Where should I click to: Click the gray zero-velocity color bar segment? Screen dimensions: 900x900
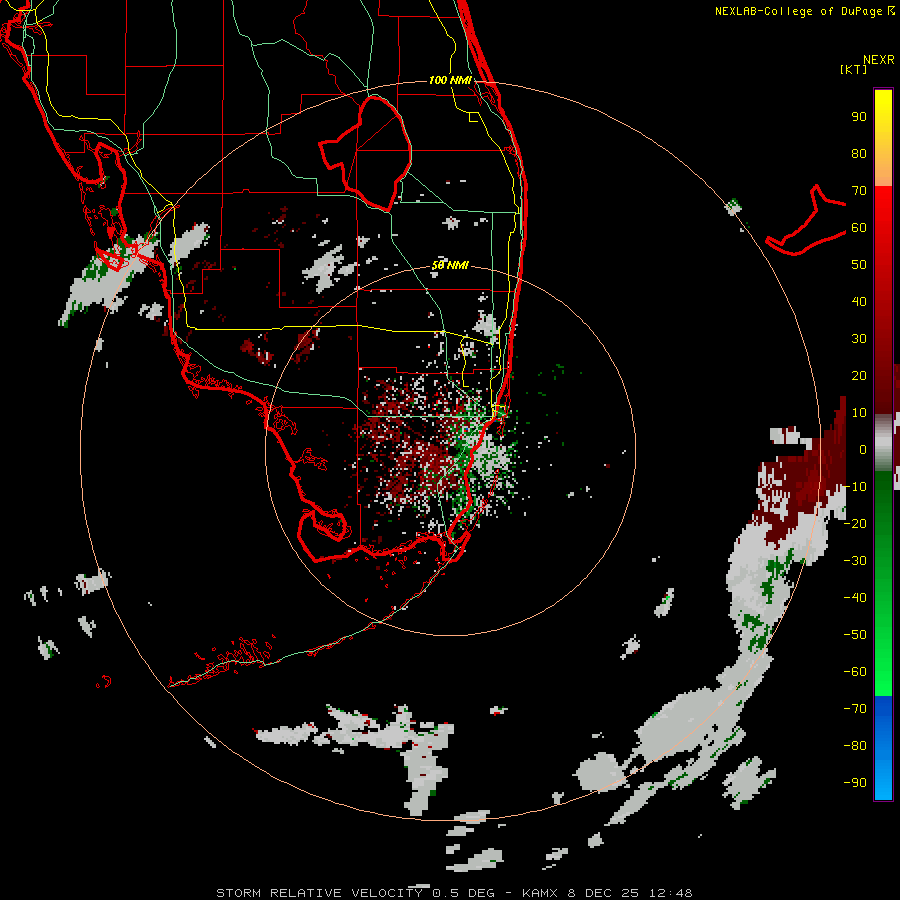883,442
